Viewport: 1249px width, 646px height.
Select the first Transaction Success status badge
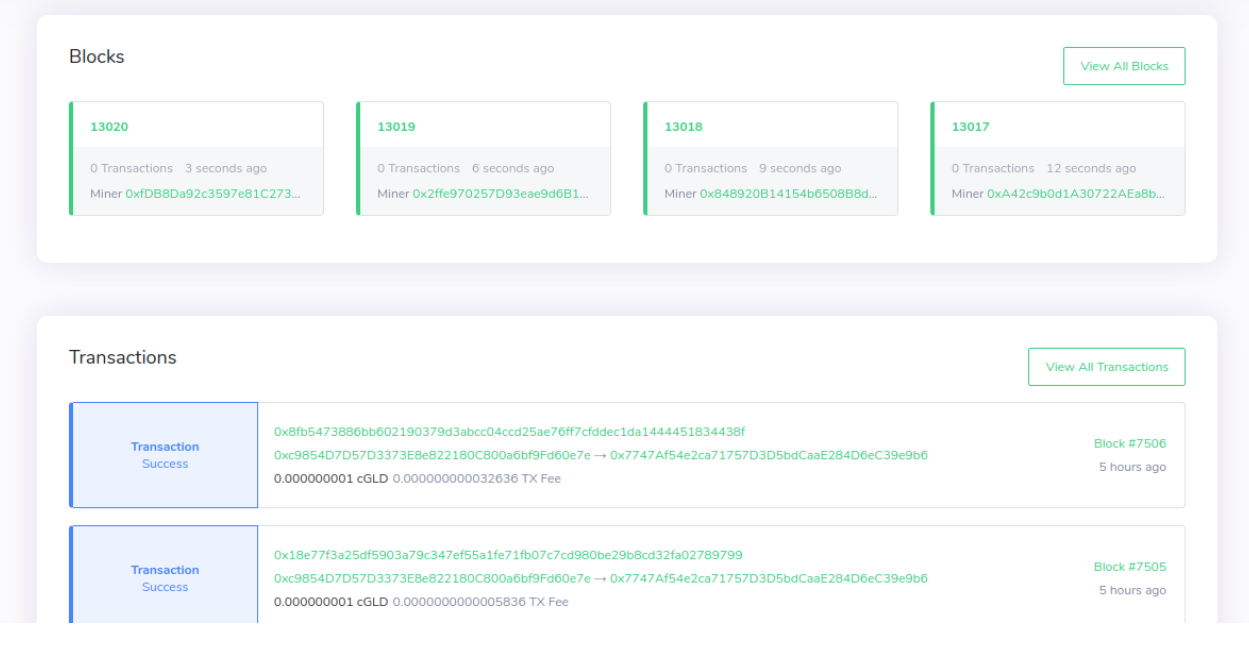[164, 454]
